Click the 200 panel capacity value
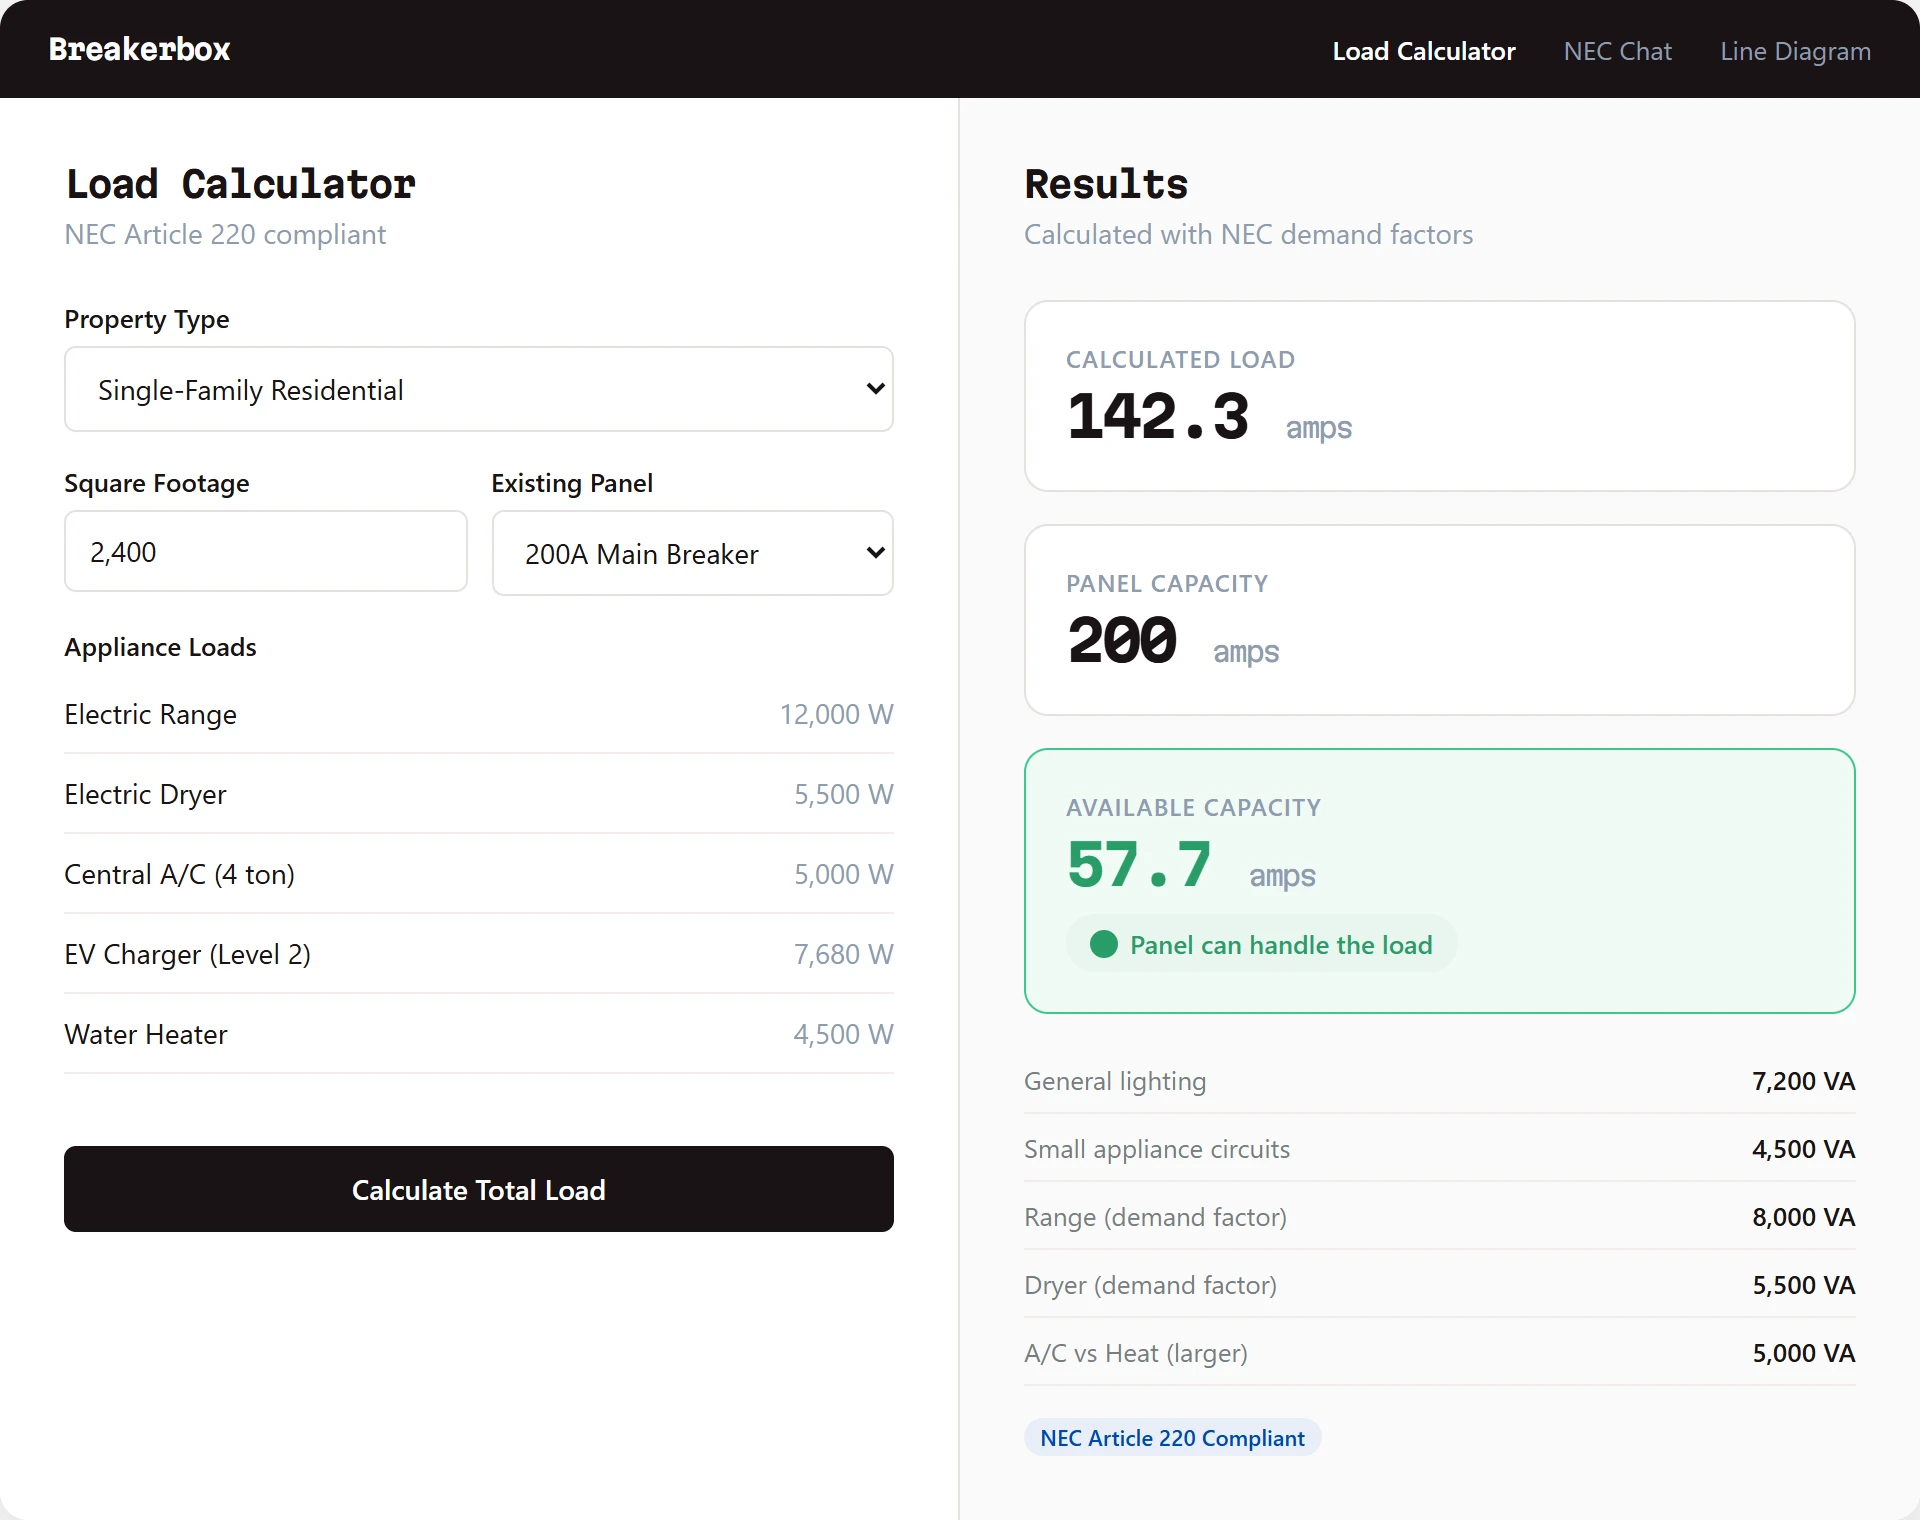The width and height of the screenshot is (1920, 1520). (1122, 640)
